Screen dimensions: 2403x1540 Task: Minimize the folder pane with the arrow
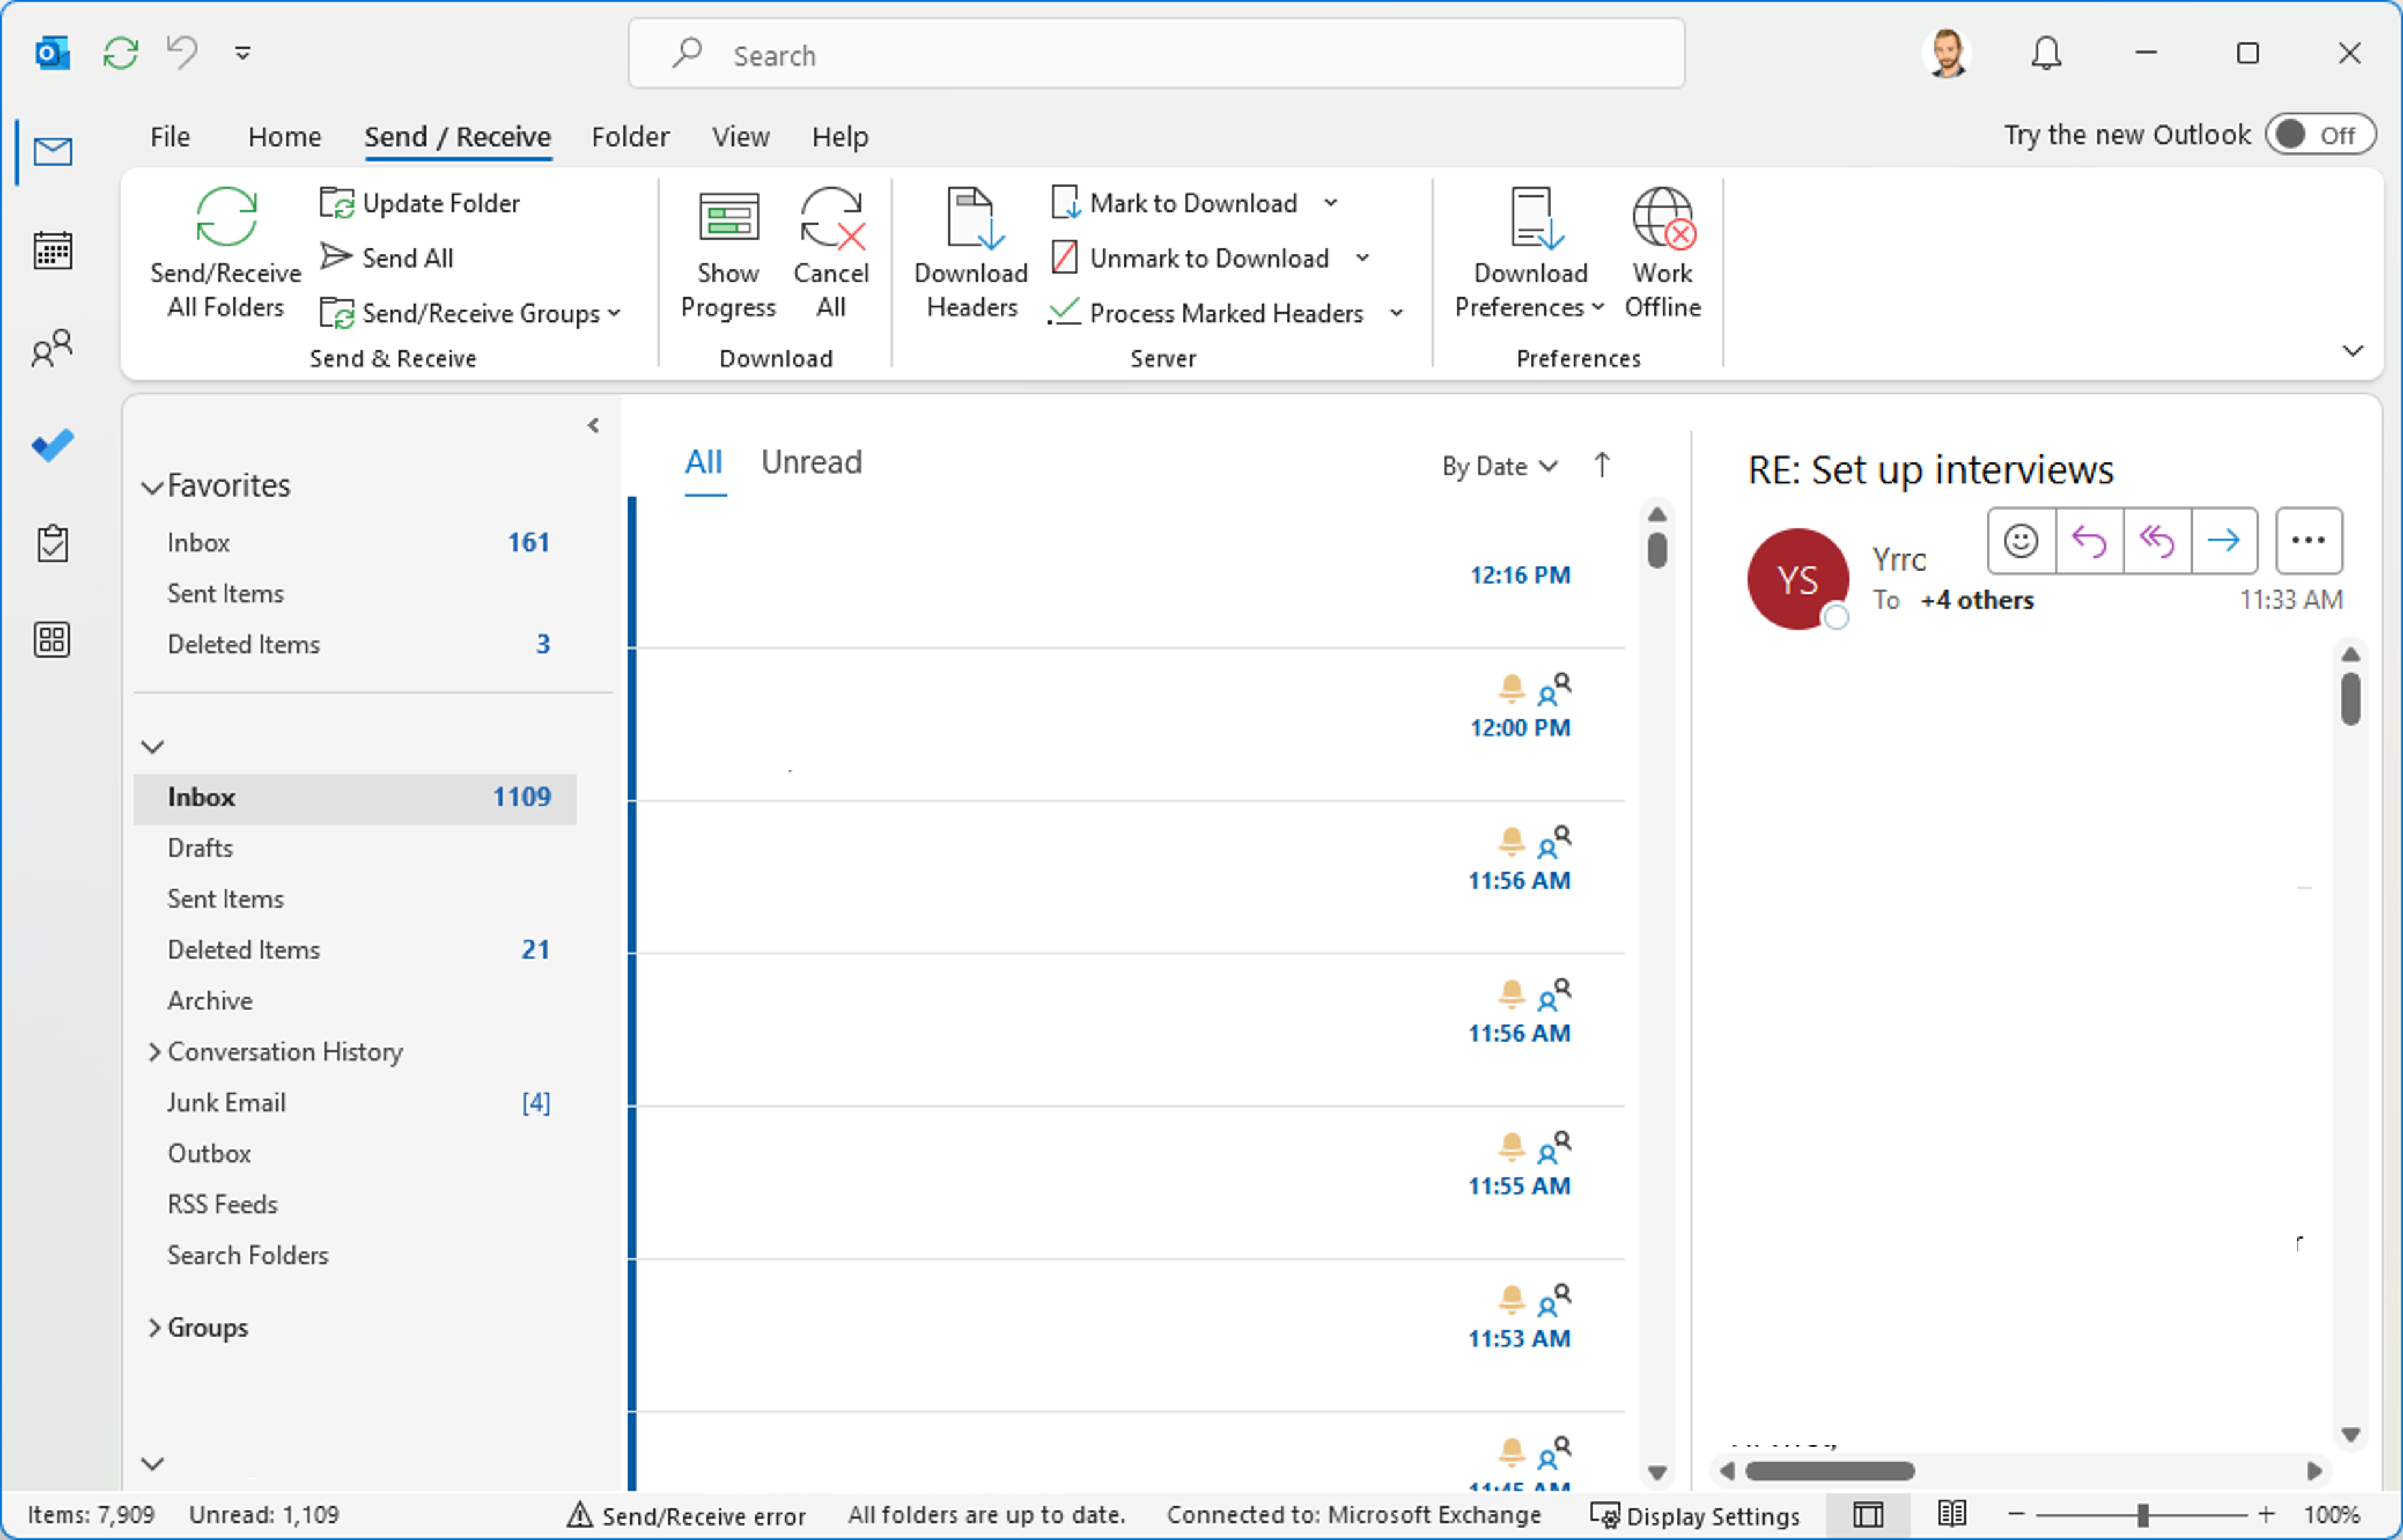[x=593, y=426]
